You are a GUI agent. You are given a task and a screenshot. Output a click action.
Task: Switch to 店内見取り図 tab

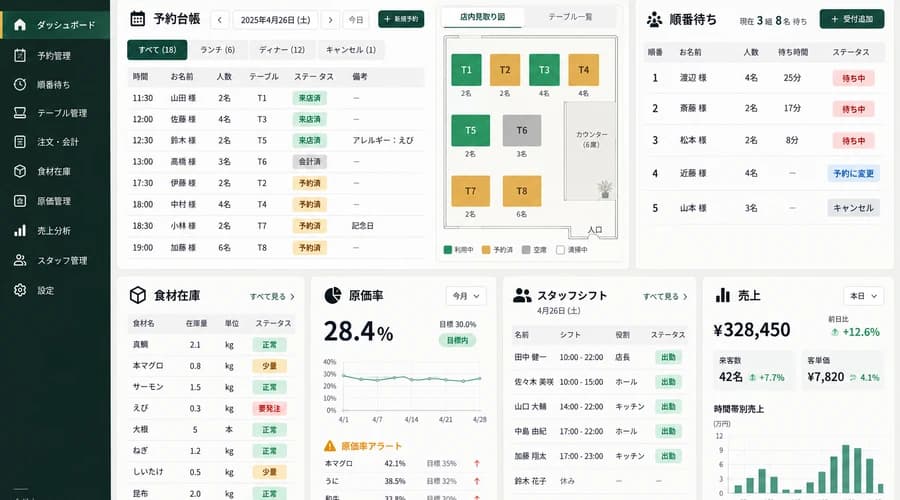[x=483, y=17]
